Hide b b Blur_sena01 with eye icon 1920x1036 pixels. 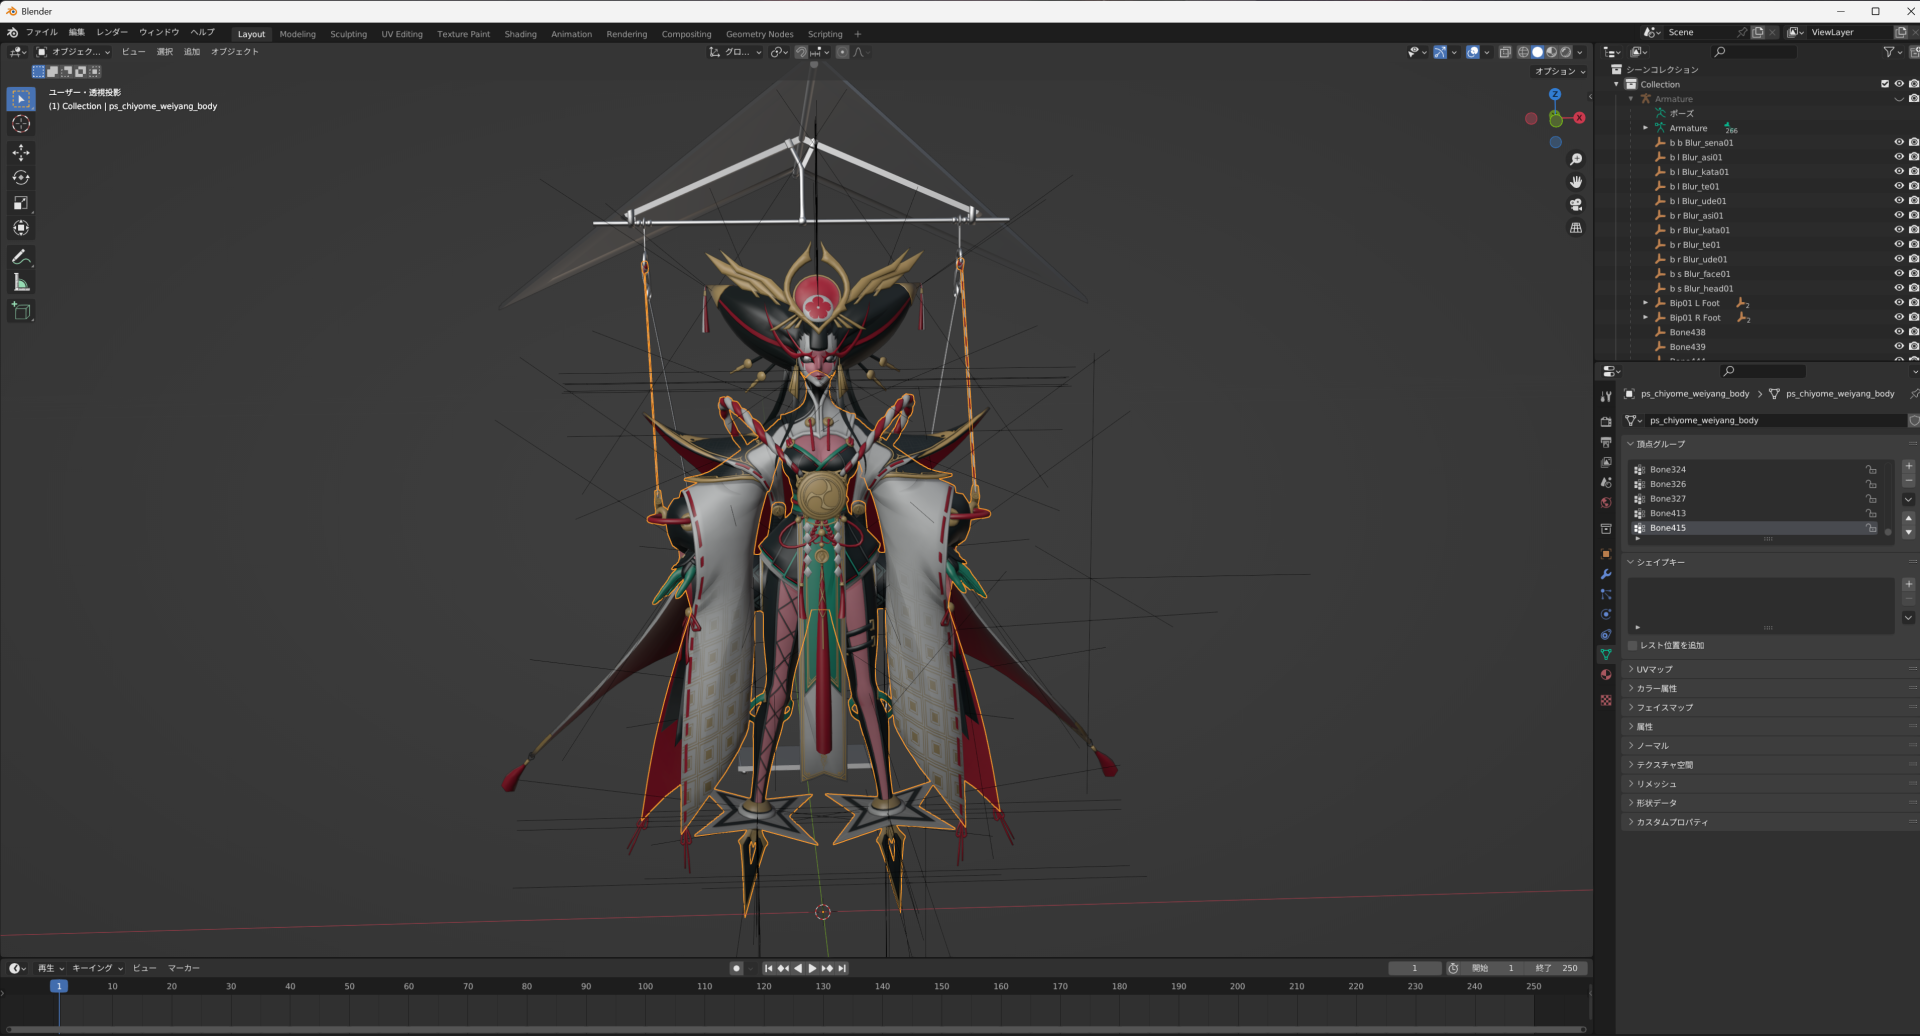1899,142
